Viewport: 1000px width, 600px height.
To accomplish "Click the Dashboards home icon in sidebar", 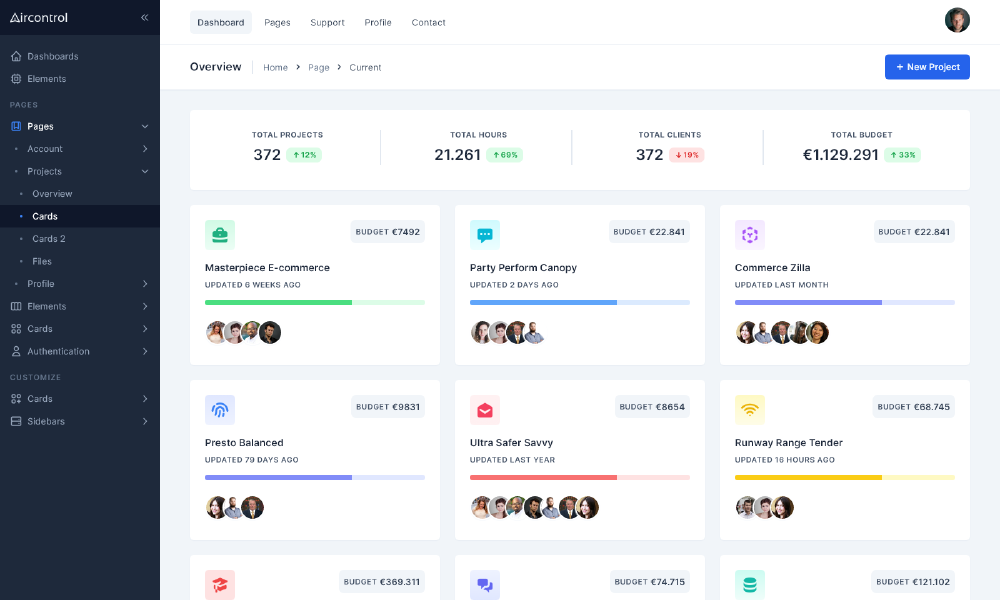I will [16, 56].
